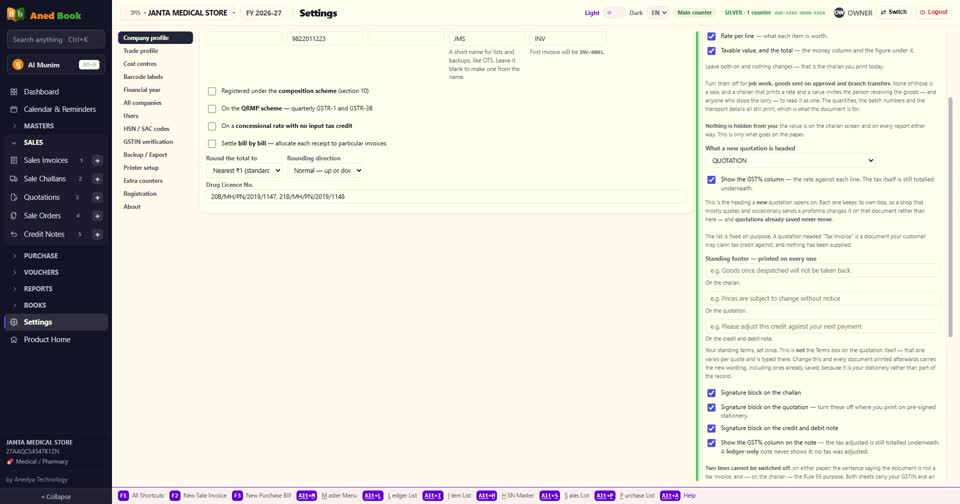Viewport: 960px width, 504px height.
Task: Uncheck Signature block on credit and debit note
Action: pyautogui.click(x=711, y=429)
